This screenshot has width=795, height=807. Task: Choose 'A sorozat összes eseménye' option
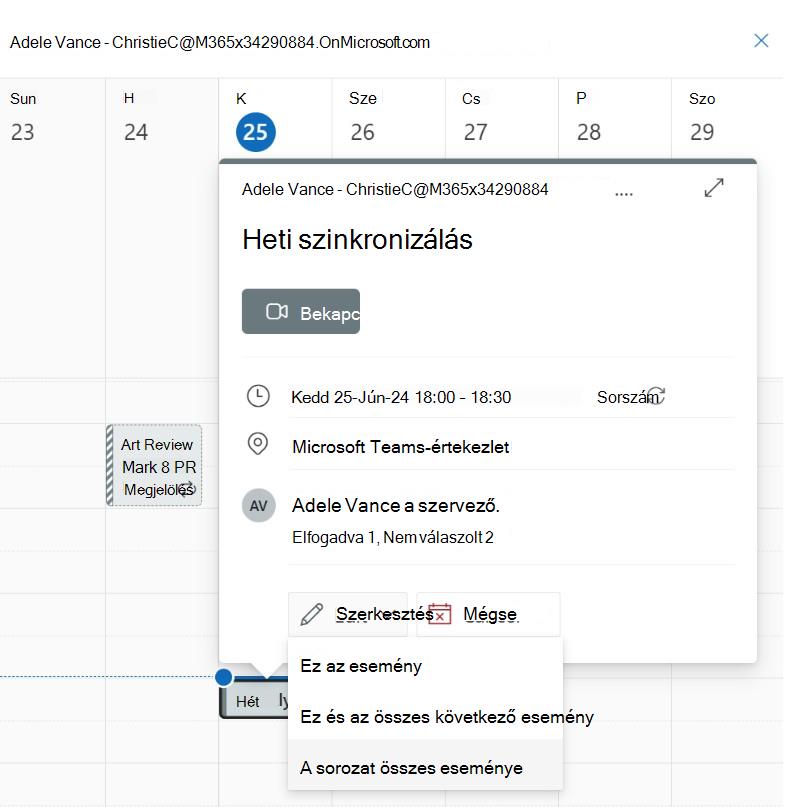click(x=425, y=767)
